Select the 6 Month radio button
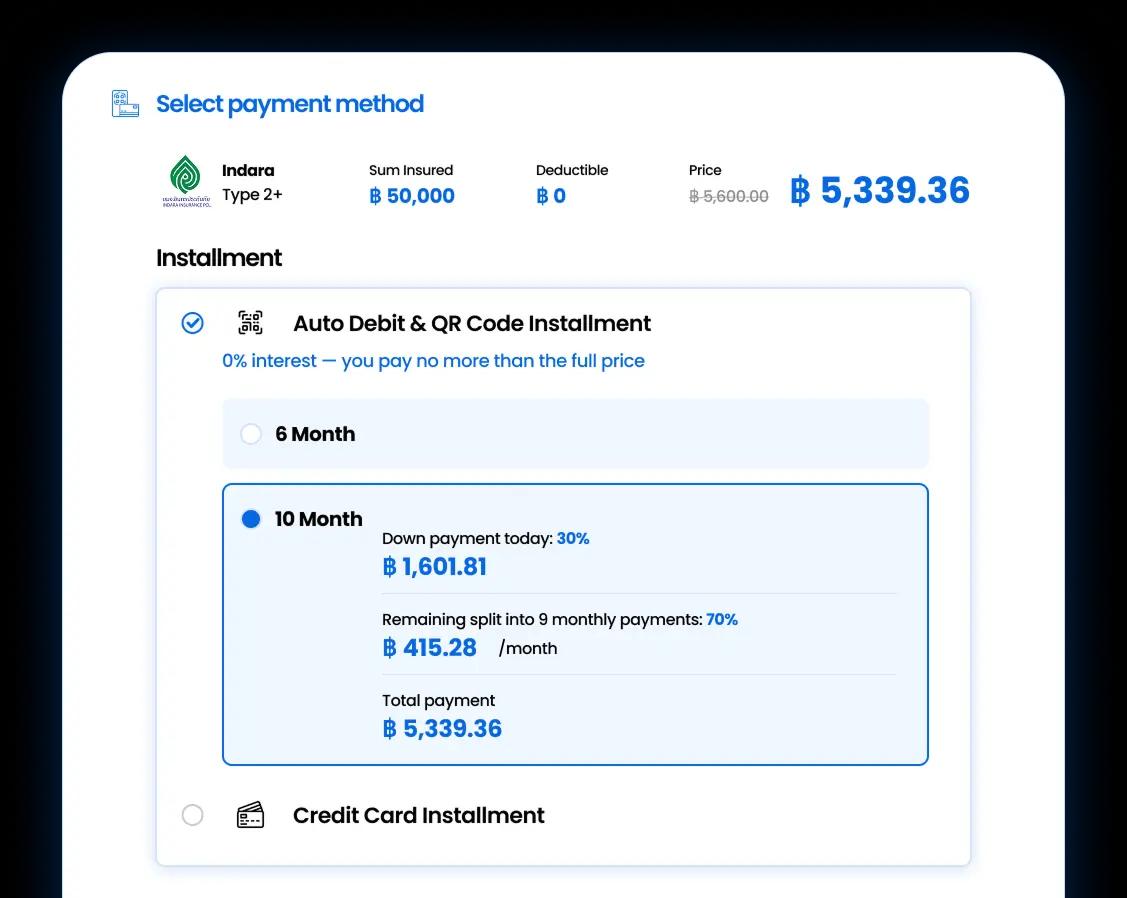Image resolution: width=1127 pixels, height=898 pixels. pos(251,434)
